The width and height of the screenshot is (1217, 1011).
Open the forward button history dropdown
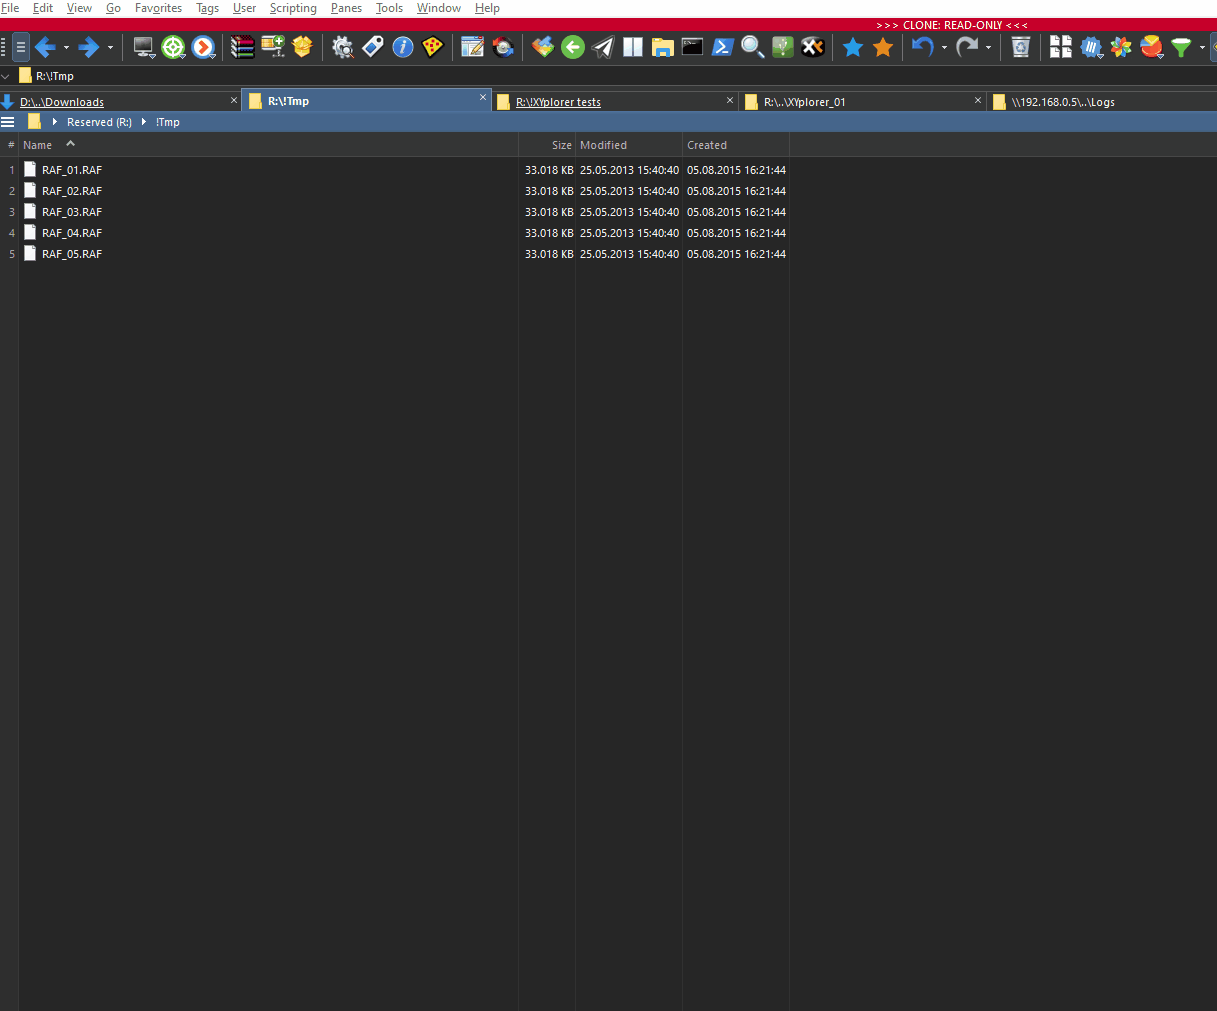point(110,47)
